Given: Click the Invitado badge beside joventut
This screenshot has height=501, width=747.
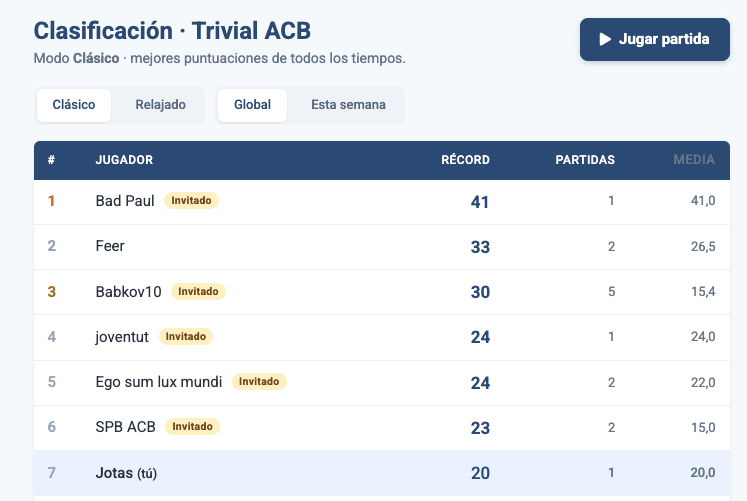Looking at the screenshot, I should (186, 337).
